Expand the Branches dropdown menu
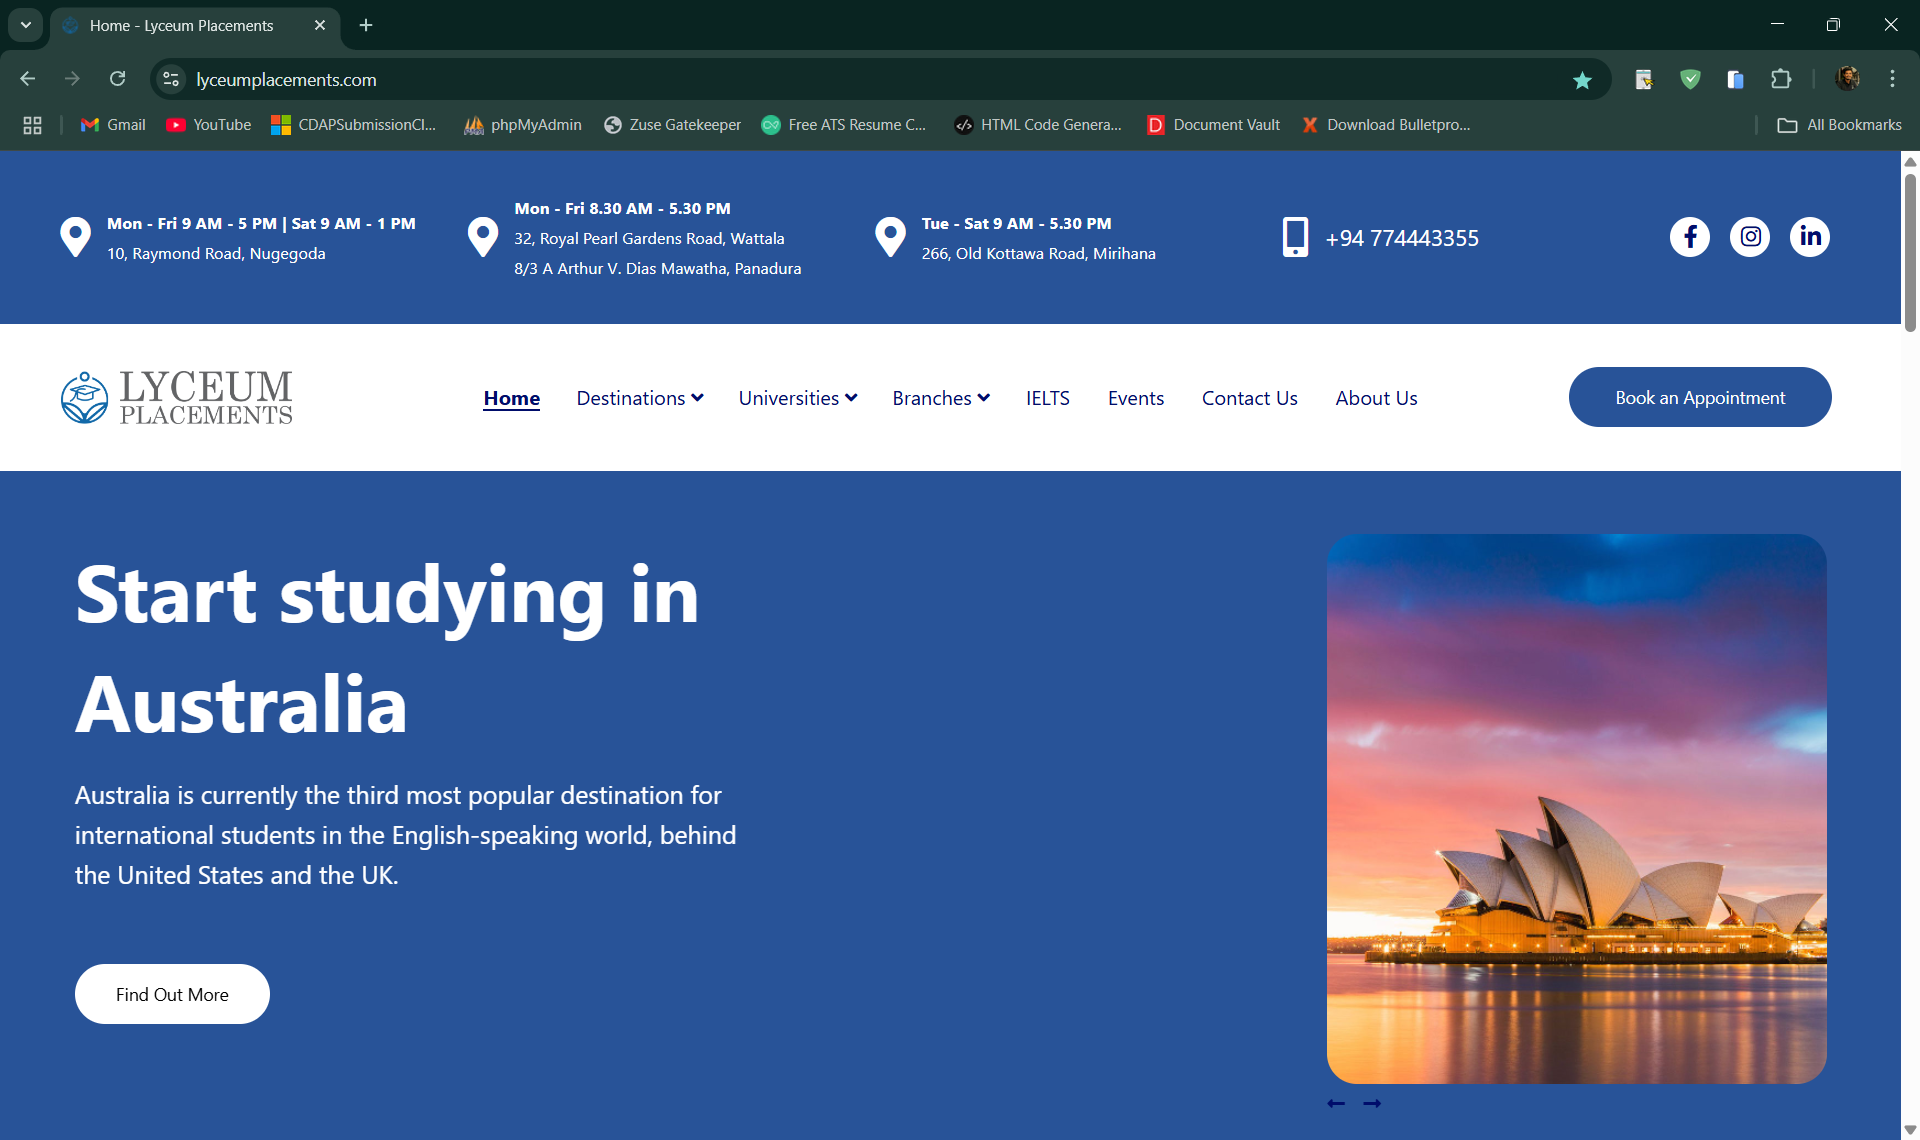Viewport: 1920px width, 1140px height. coord(941,398)
